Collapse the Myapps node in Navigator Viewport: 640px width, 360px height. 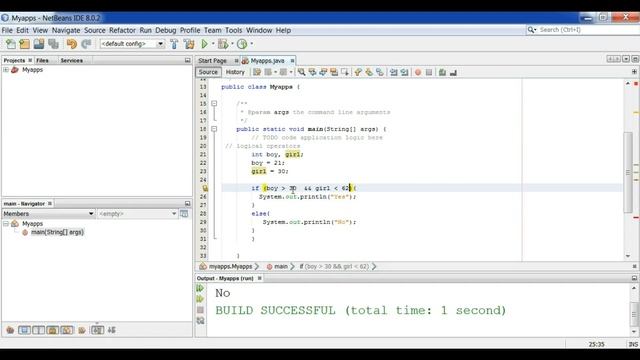[x=6, y=224]
